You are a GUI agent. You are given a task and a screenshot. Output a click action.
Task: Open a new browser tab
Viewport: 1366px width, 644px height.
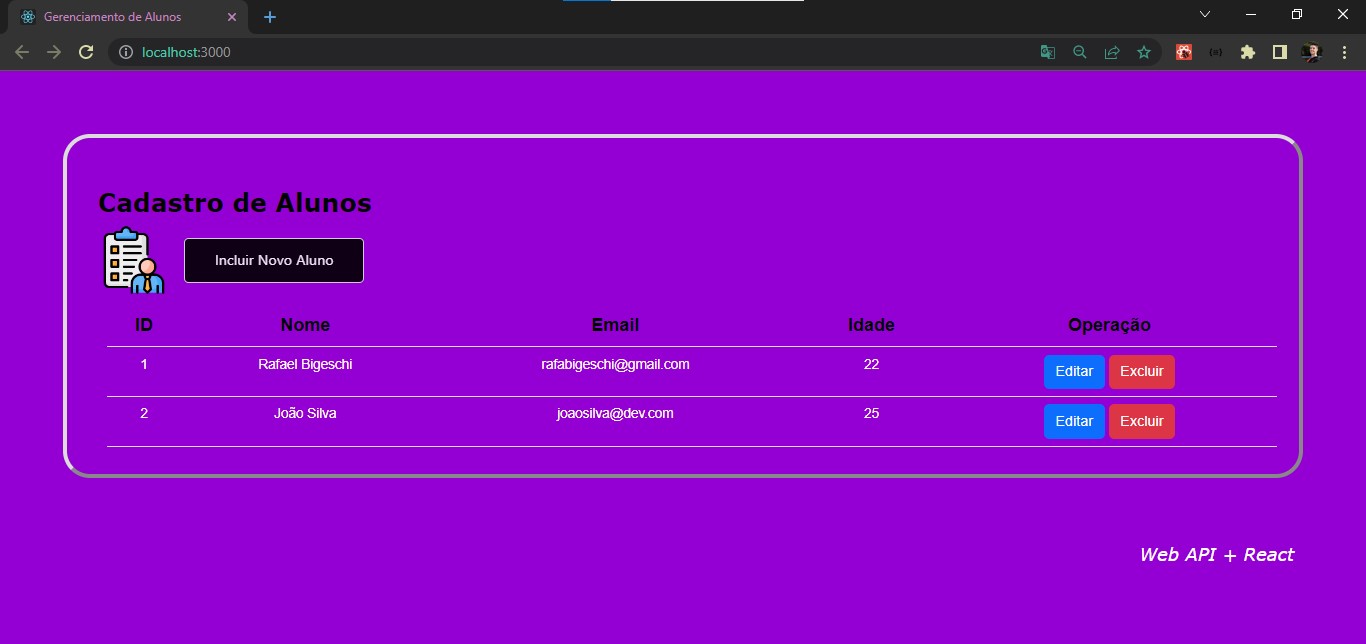268,16
